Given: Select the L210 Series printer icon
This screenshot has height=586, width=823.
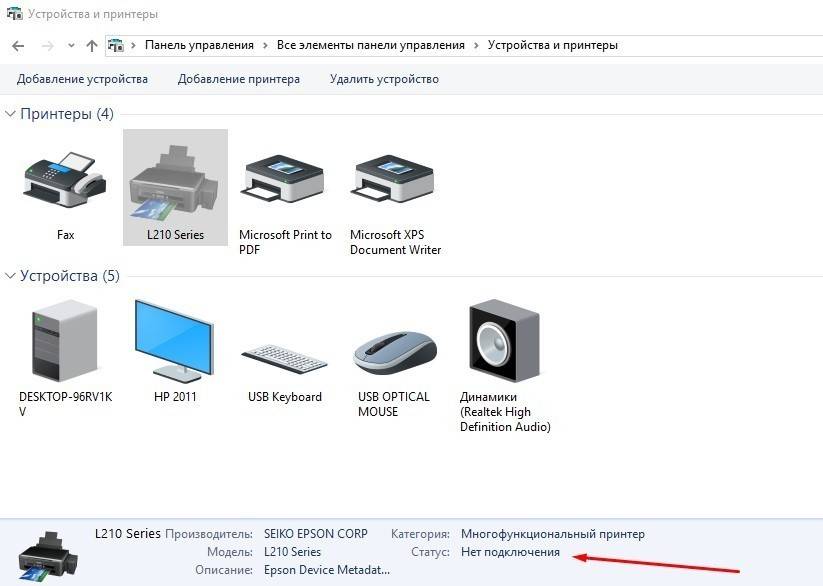Looking at the screenshot, I should [x=174, y=182].
